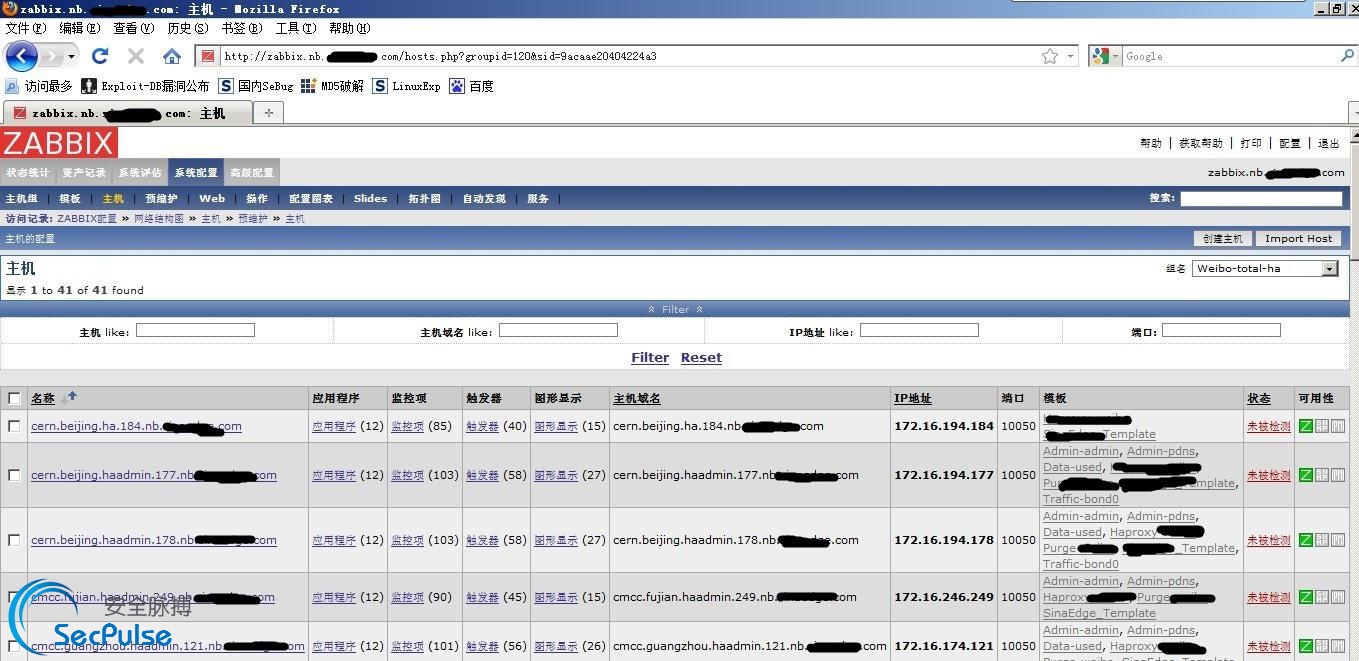The height and width of the screenshot is (661, 1359).
Task: Apply the filter with the Filter link
Action: 650,357
